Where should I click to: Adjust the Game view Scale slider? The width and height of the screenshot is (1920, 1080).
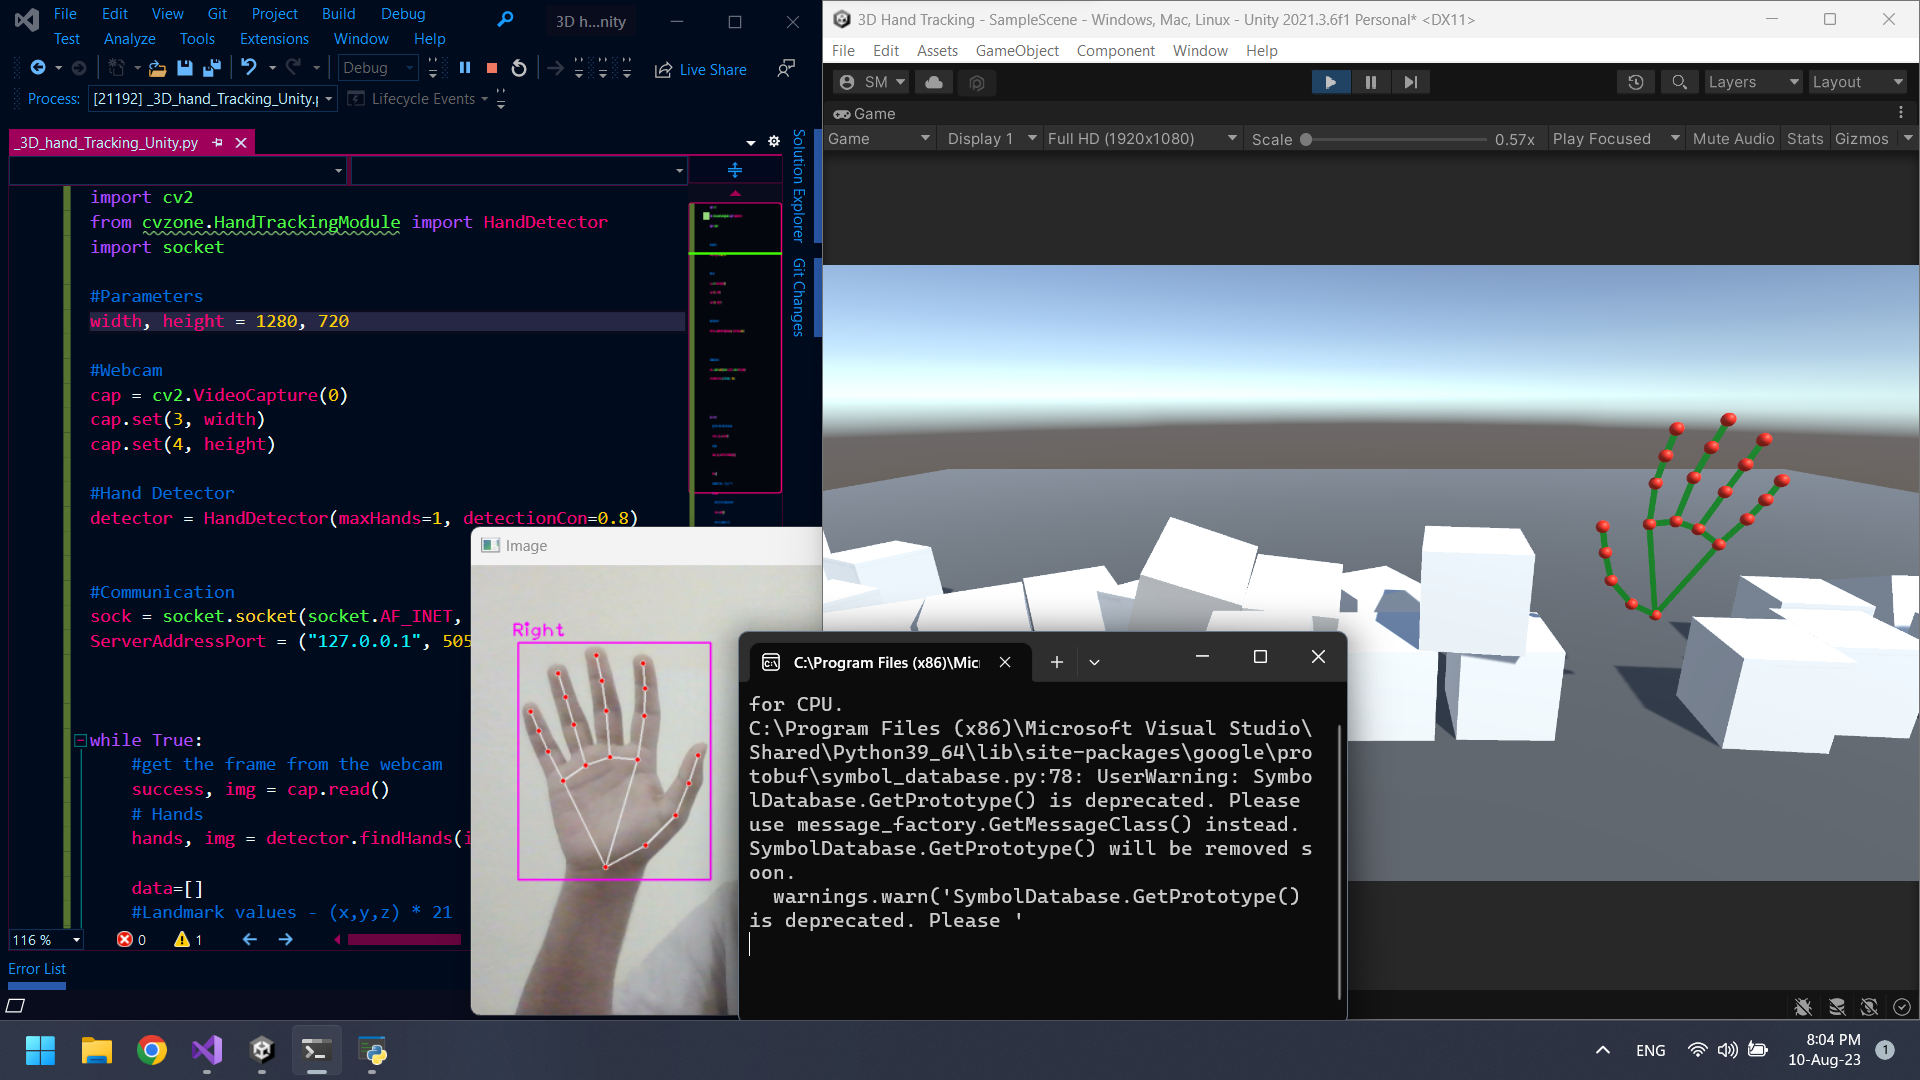tap(1306, 140)
